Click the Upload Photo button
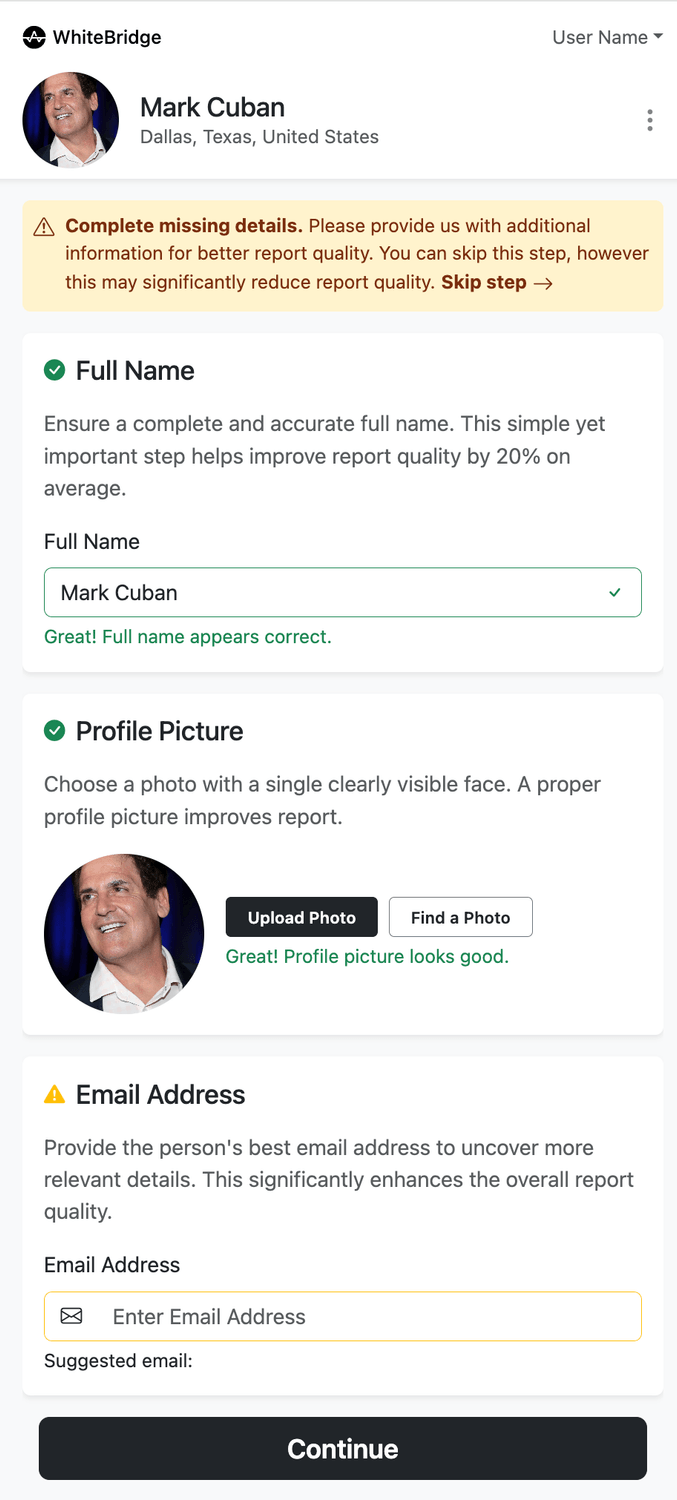 pos(302,917)
